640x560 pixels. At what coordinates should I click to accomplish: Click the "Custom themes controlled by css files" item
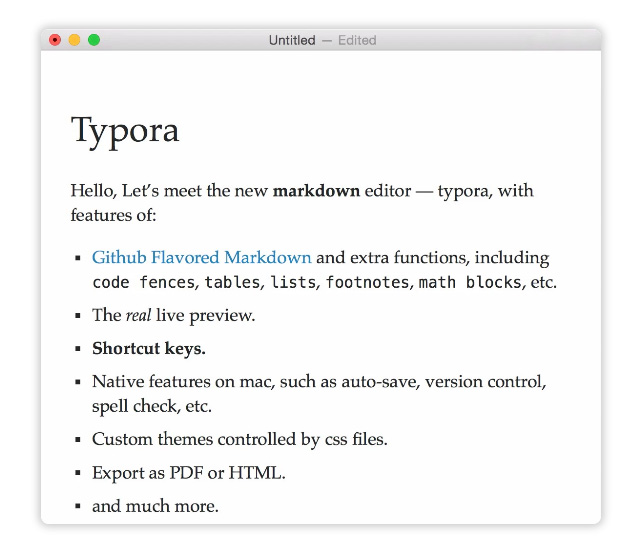point(239,439)
